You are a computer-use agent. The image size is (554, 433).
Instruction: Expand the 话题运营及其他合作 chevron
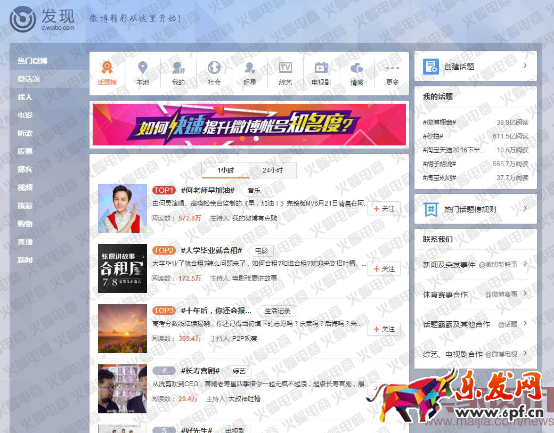point(525,324)
